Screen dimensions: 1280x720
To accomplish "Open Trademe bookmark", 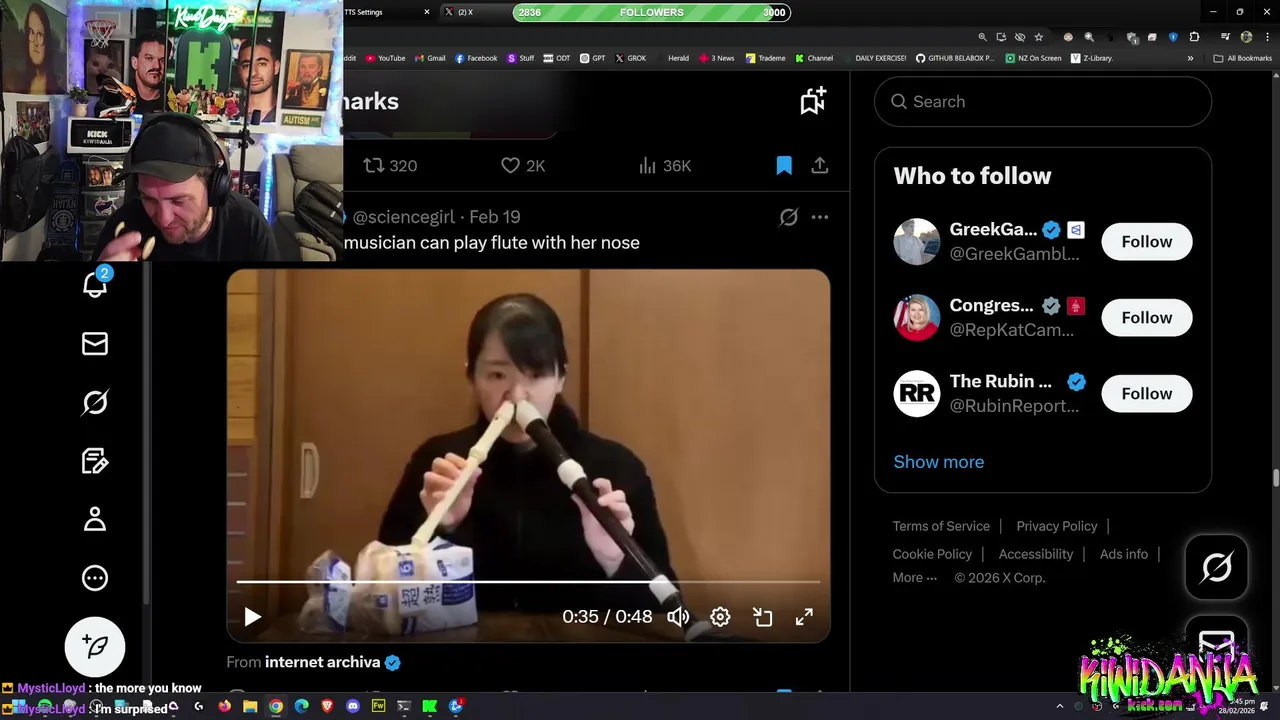I will point(766,58).
